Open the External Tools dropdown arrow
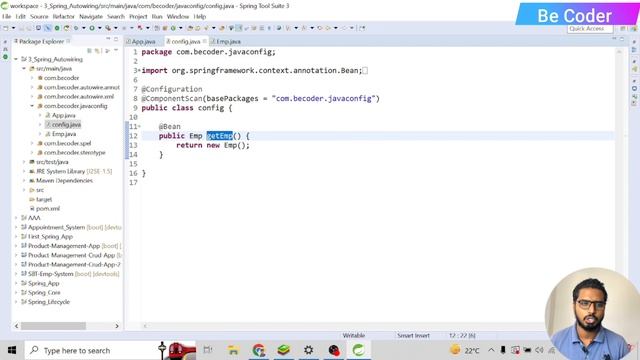Viewport: 640px width, 360px height. coord(116,28)
